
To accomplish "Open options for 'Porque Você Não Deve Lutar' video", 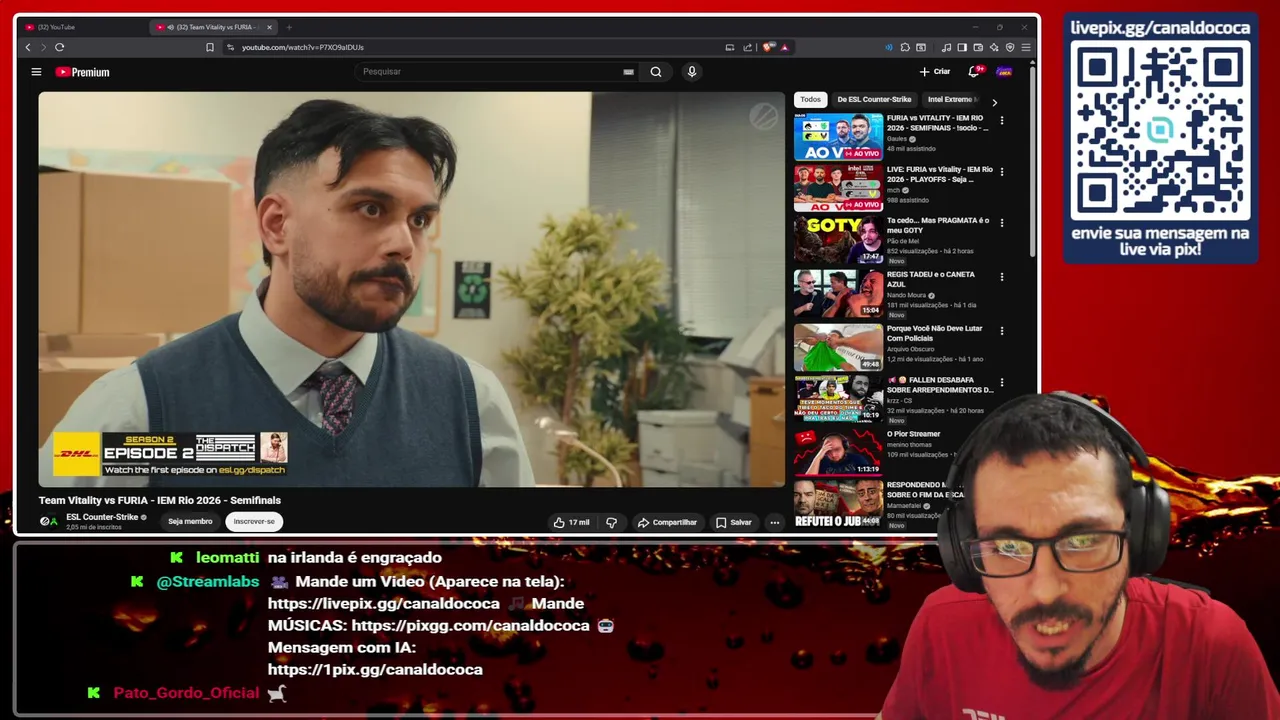I will 1002,331.
